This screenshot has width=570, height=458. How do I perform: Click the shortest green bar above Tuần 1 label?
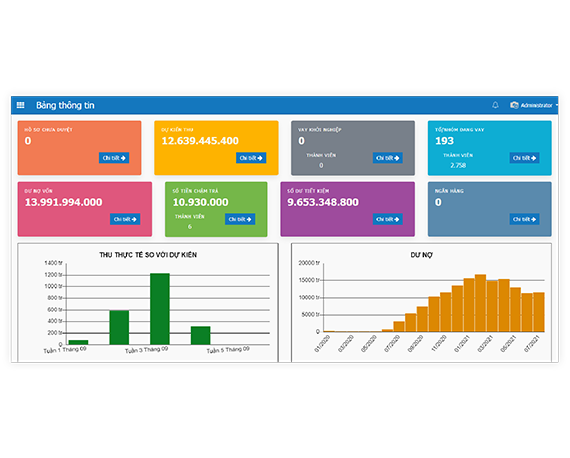78,342
